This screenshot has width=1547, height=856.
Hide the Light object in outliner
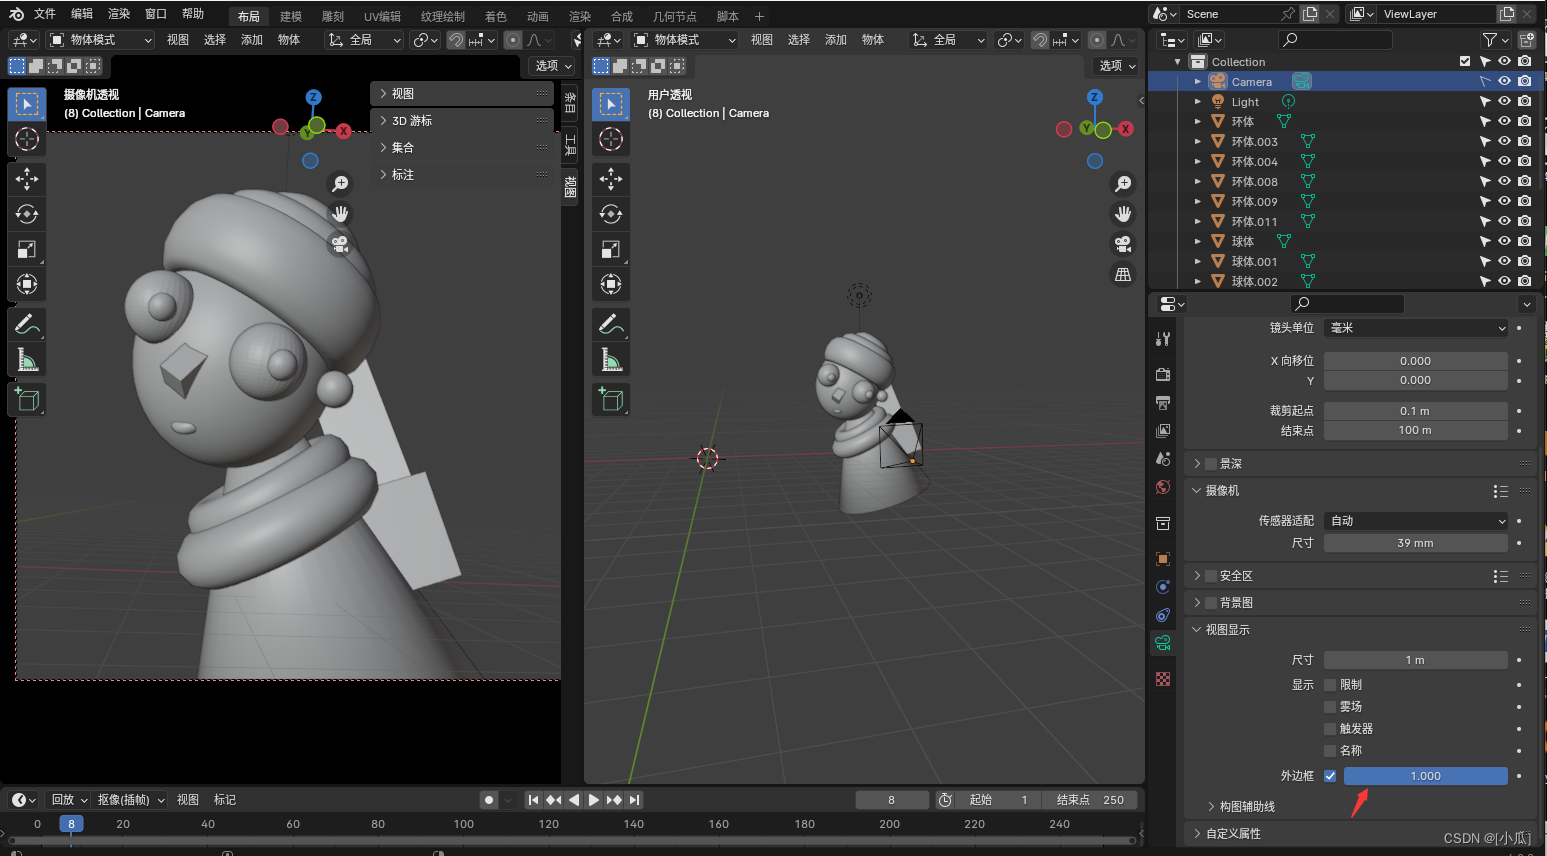[x=1504, y=102]
